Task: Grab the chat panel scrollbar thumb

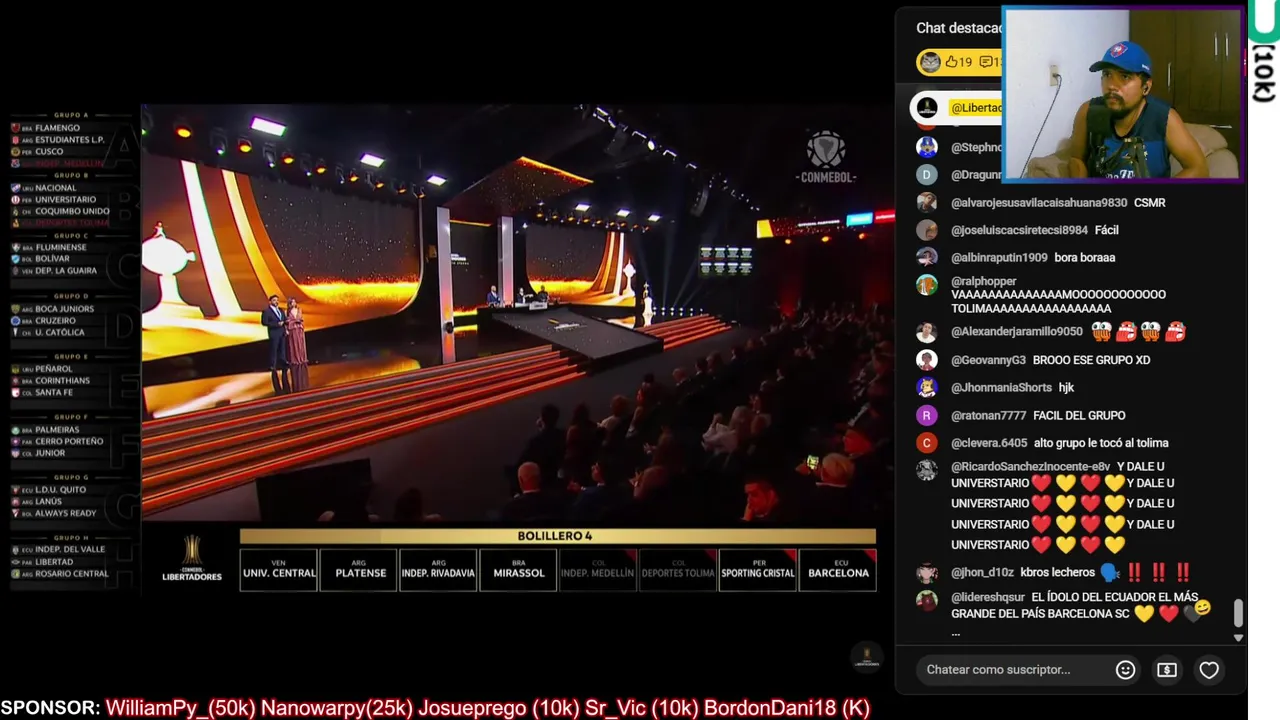Action: coord(1238,612)
